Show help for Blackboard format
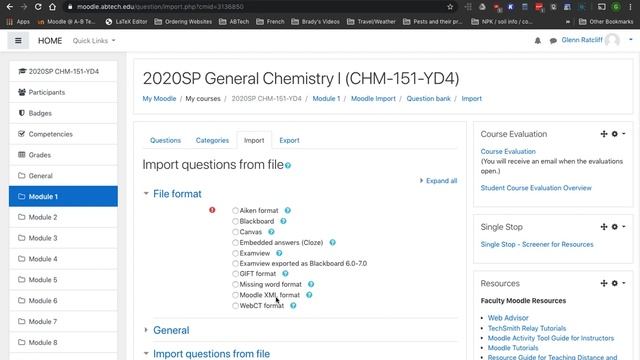Viewport: 640px width, 360px height. pos(283,221)
